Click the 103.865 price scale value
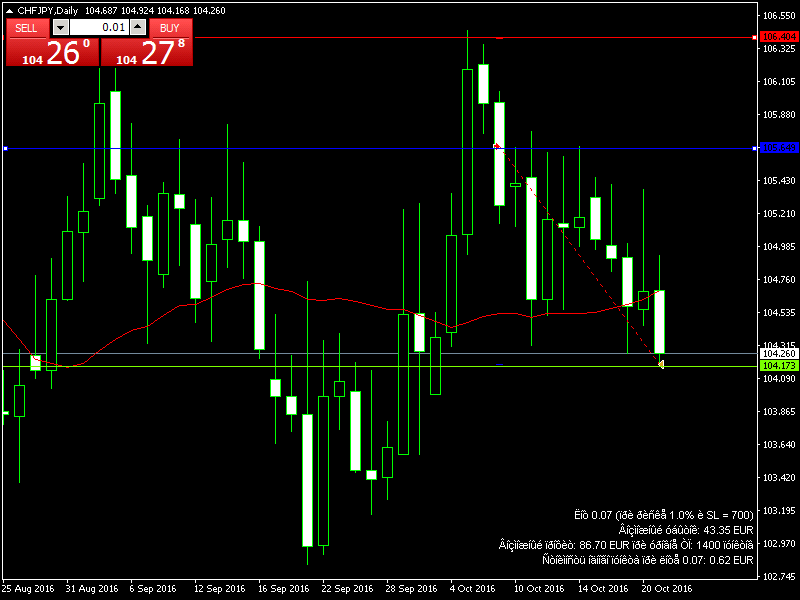Image resolution: width=800 pixels, height=600 pixels. 779,412
